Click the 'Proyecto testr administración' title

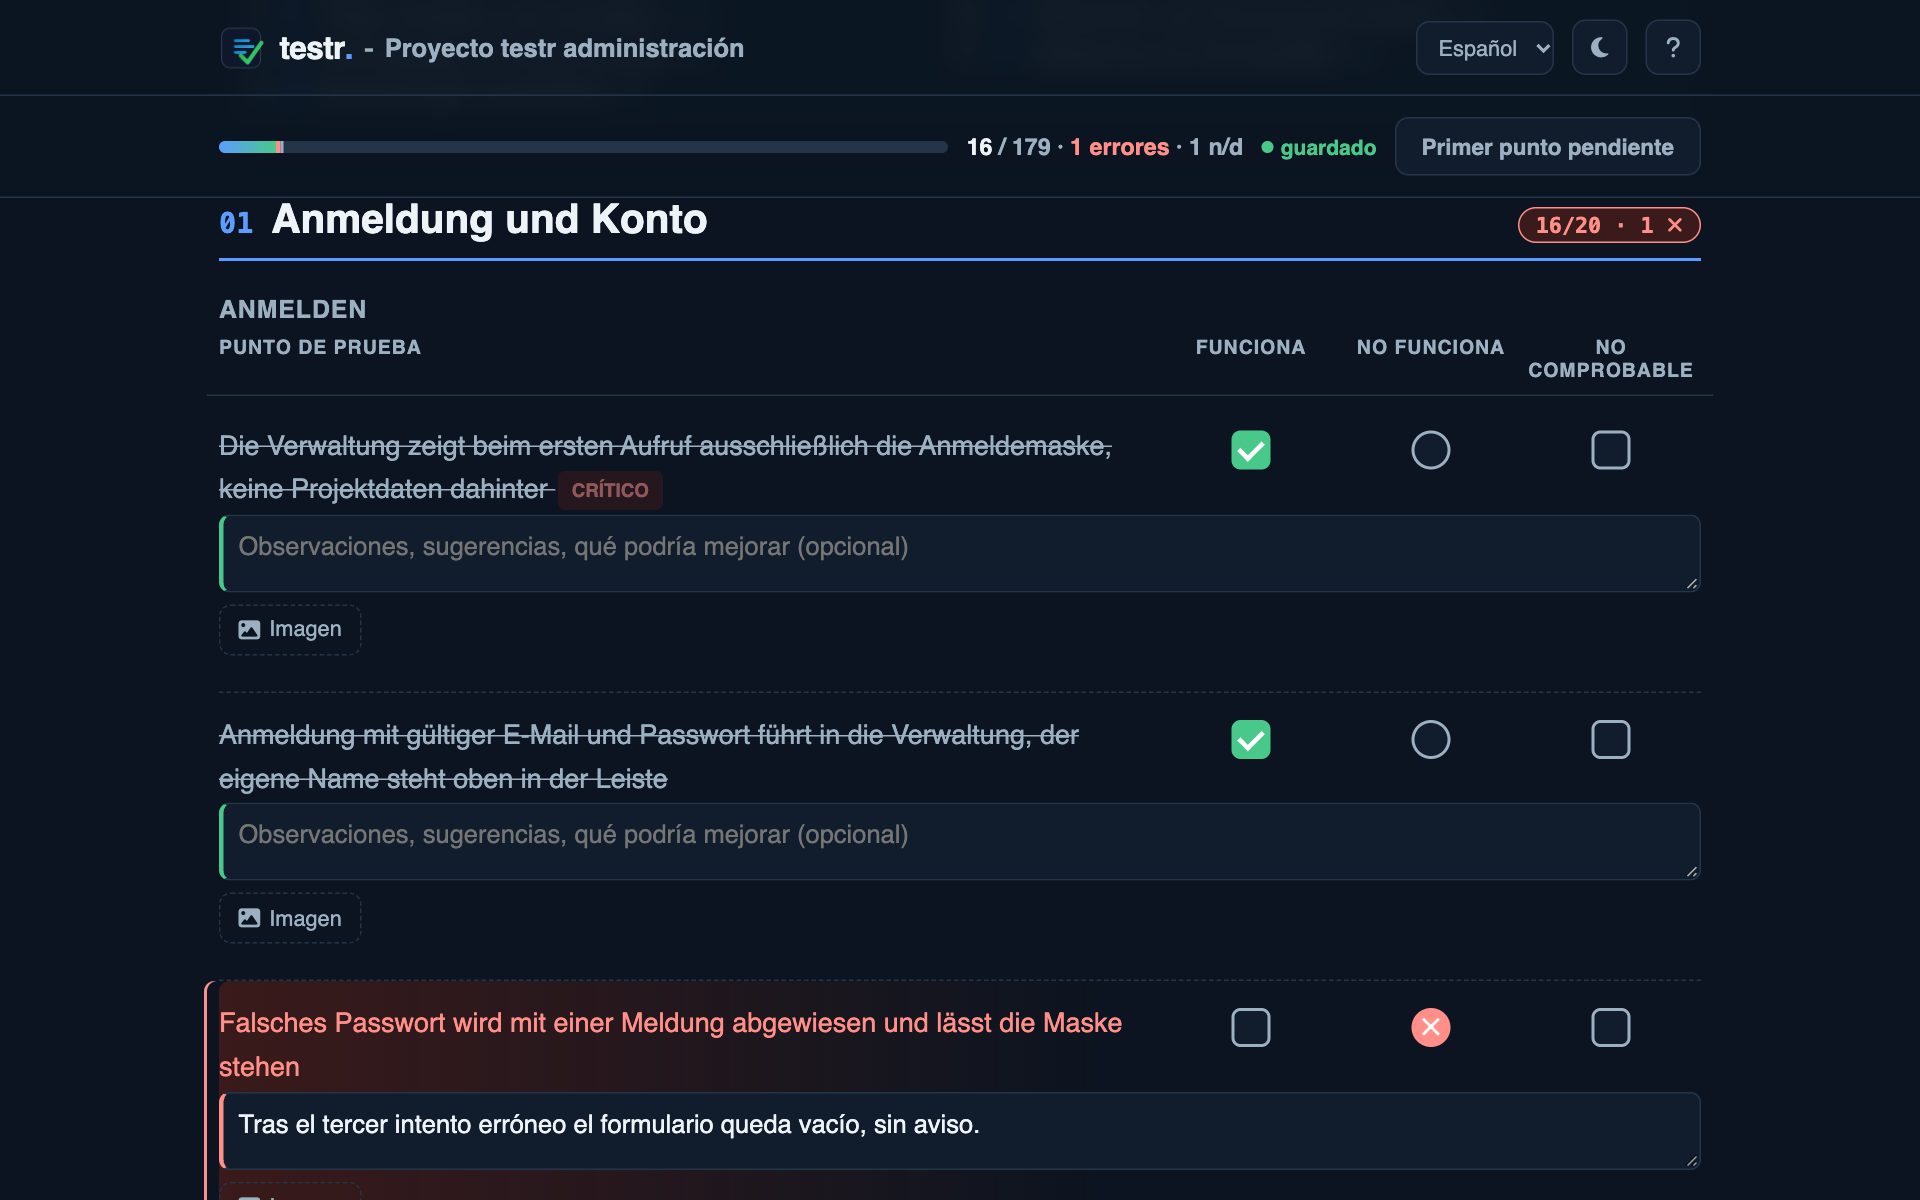564,48
